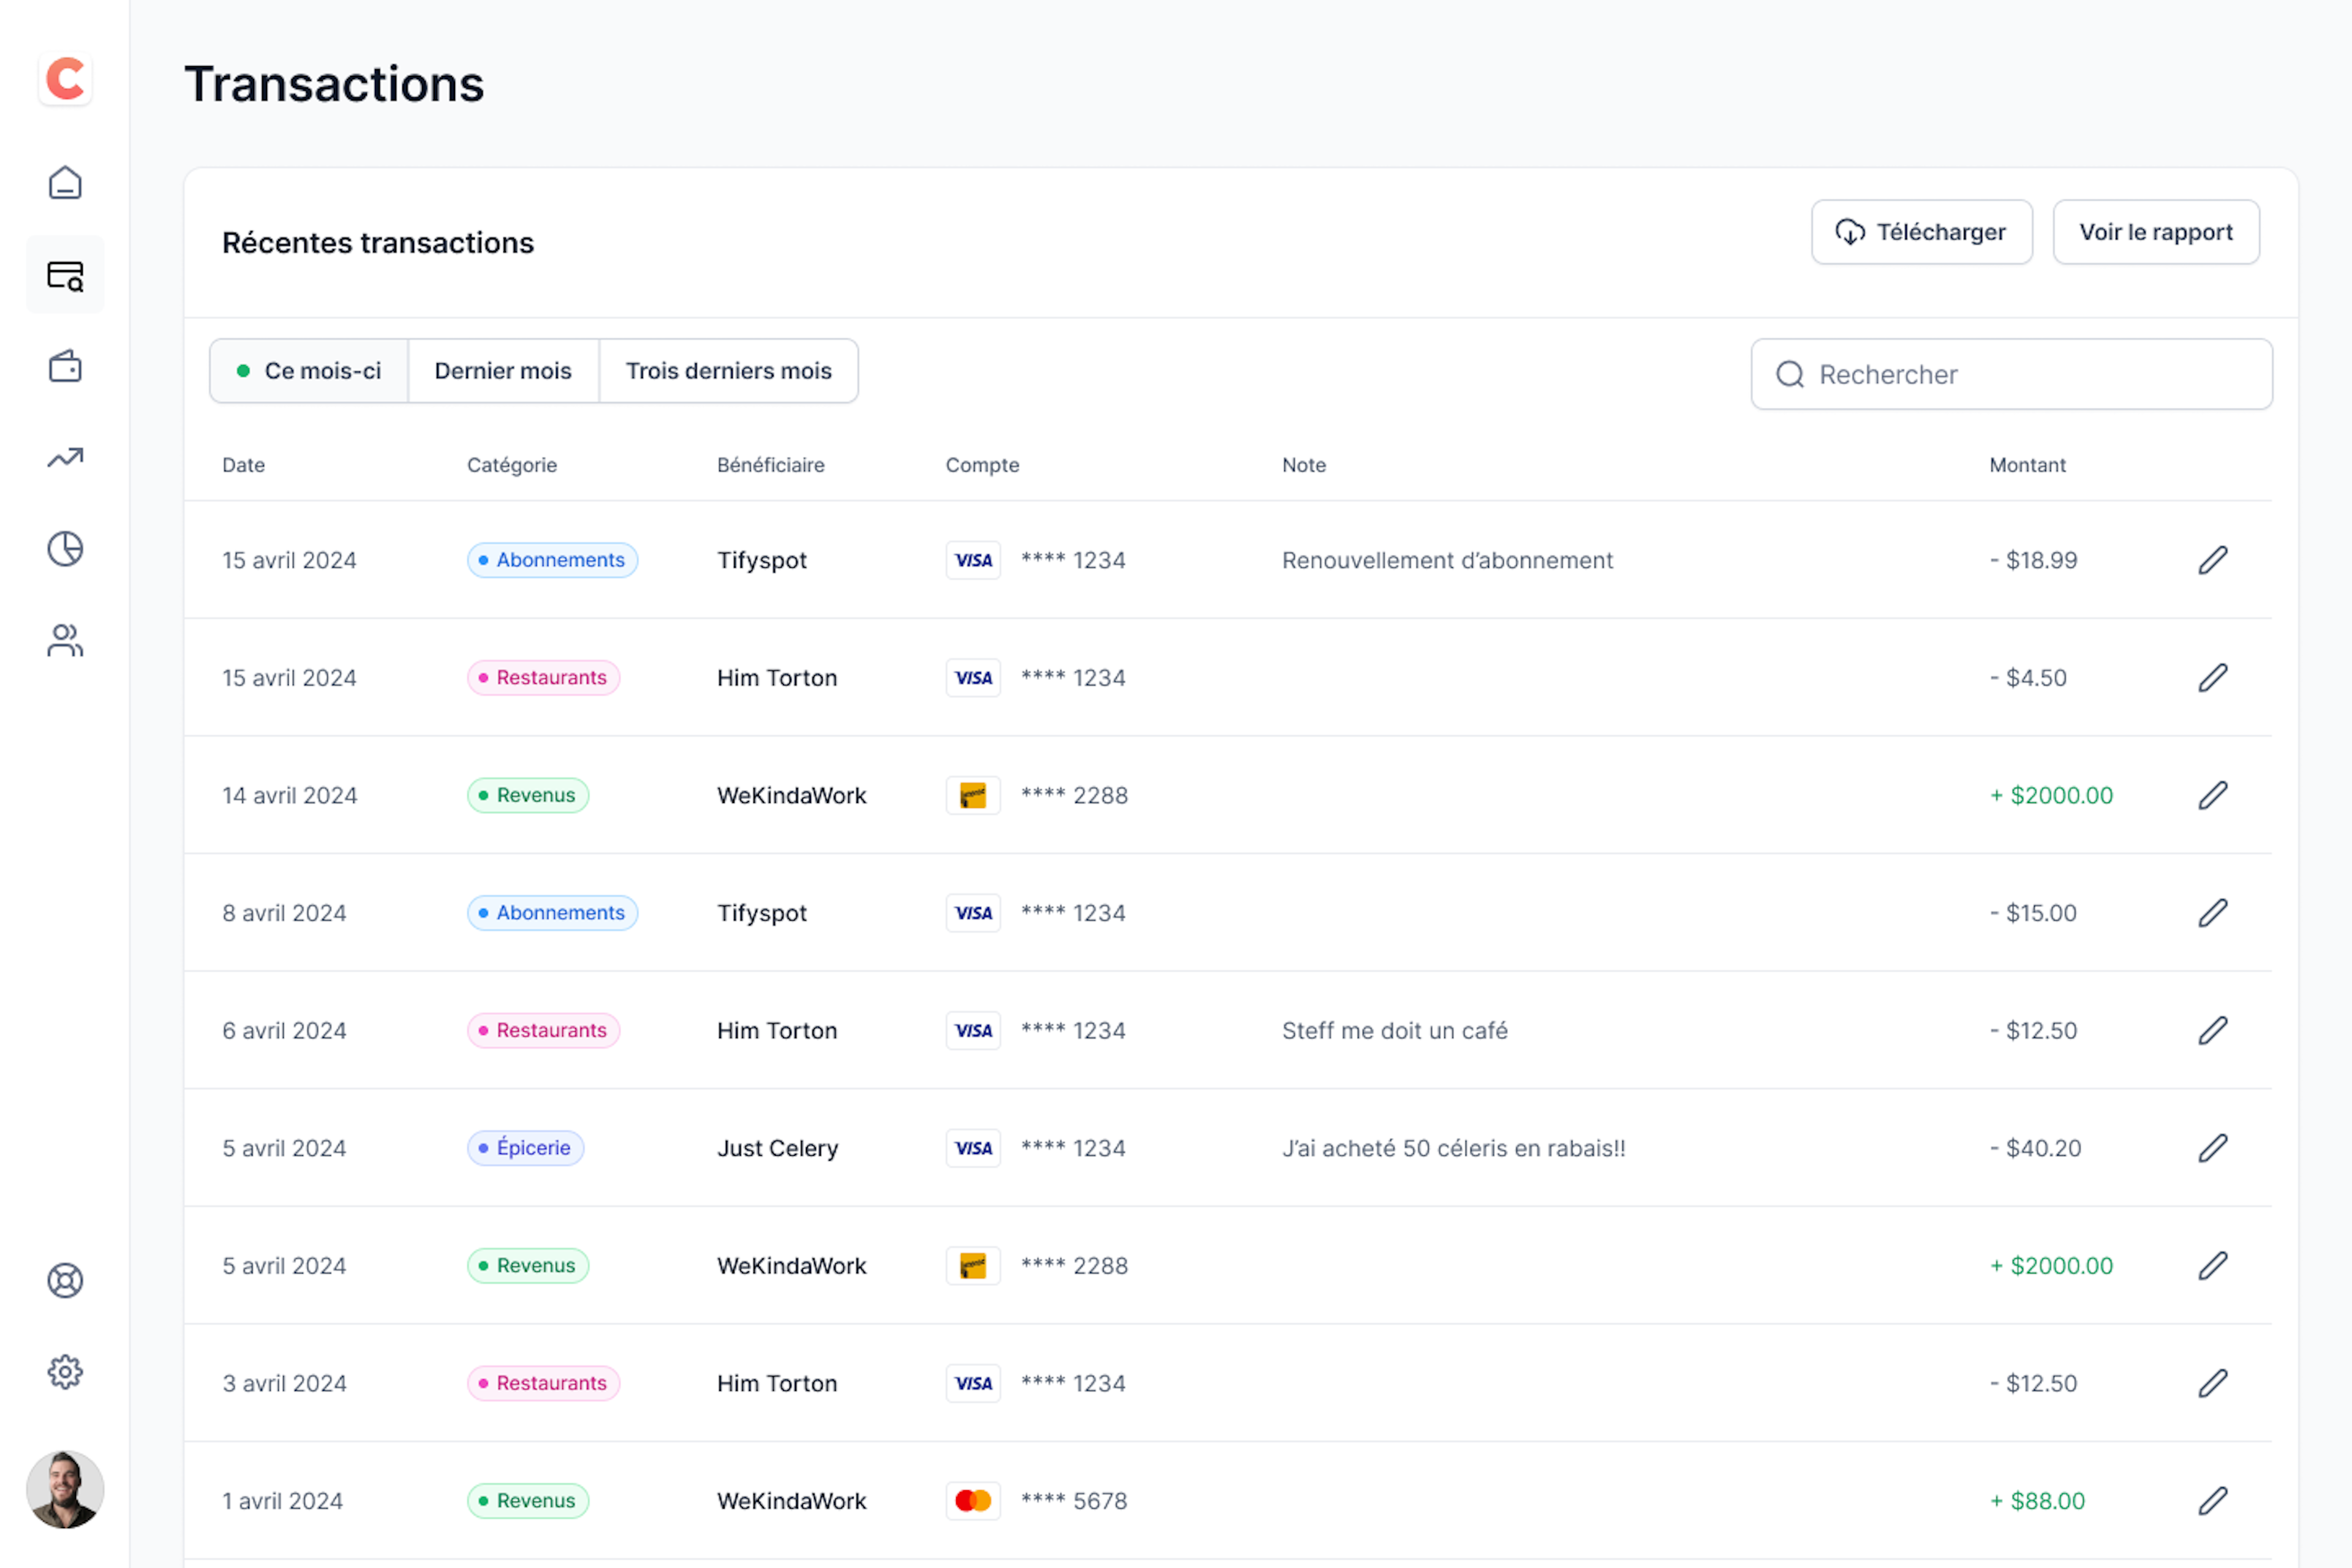Click the Bénéficiaire column header
The width and height of the screenshot is (2352, 1568).
771,465
